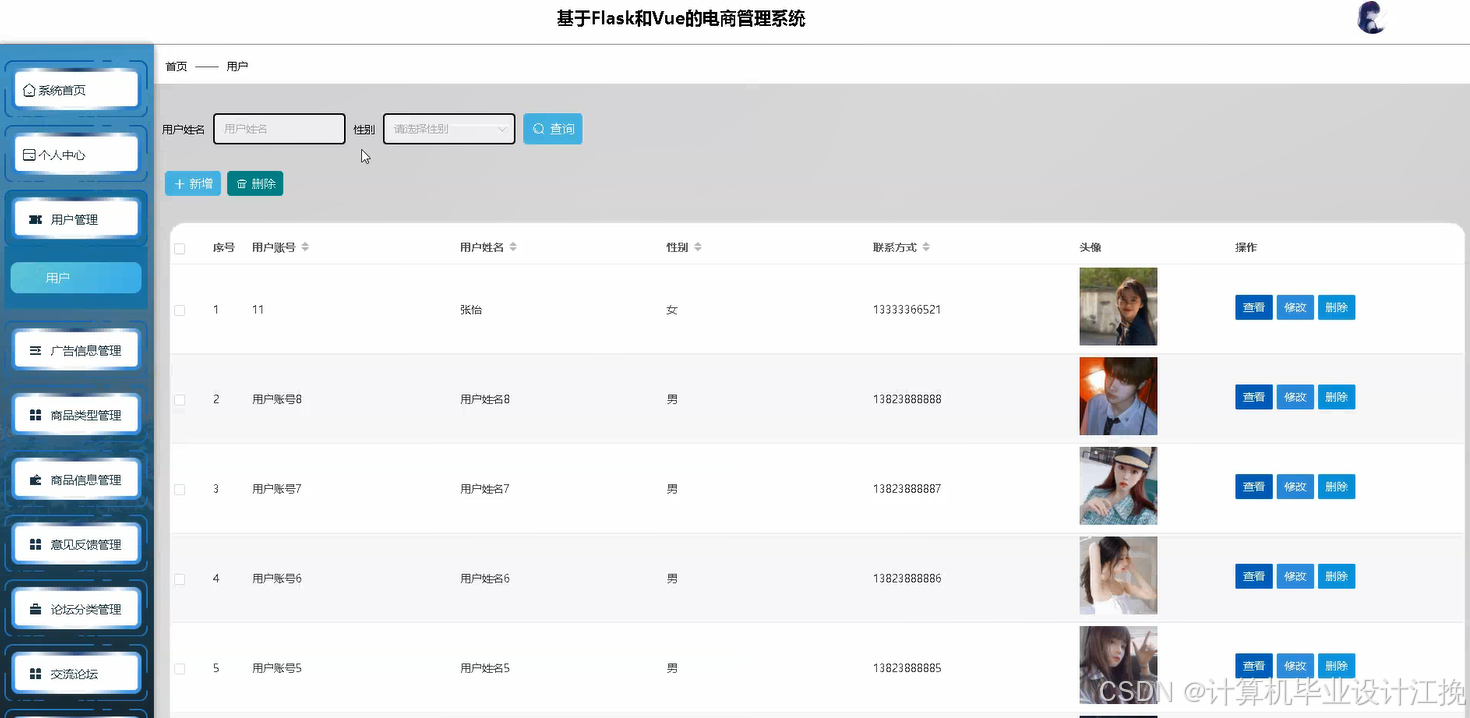The width and height of the screenshot is (1470, 718).
Task: Check the row checkbox for 用户账号5
Action: point(180,668)
